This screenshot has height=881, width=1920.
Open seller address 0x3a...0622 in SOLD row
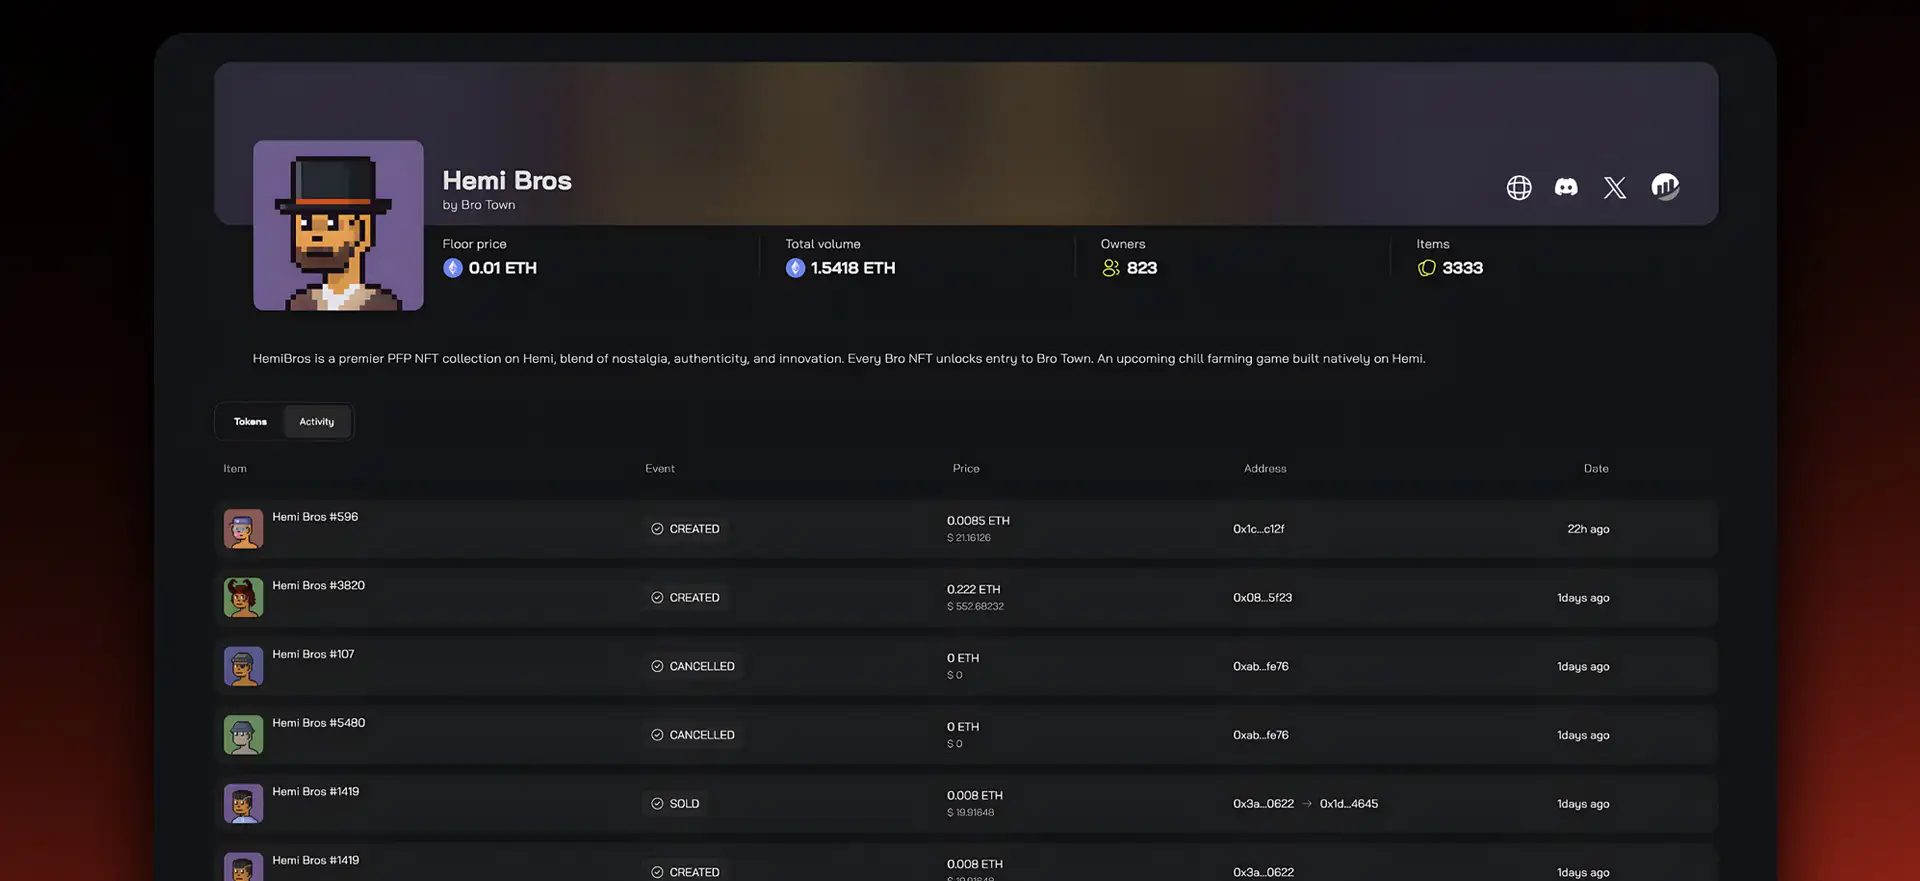point(1263,803)
